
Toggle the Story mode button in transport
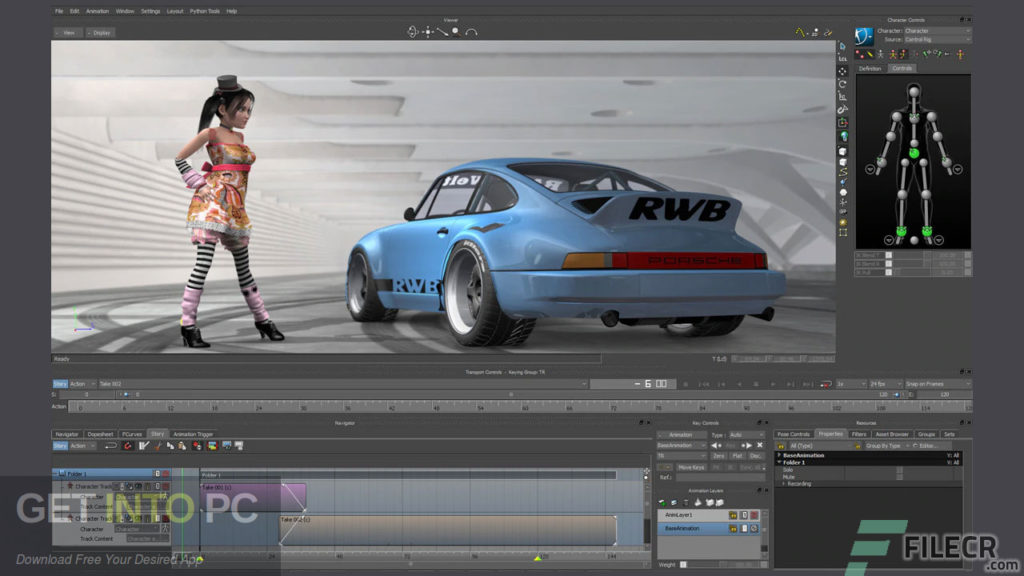click(60, 384)
